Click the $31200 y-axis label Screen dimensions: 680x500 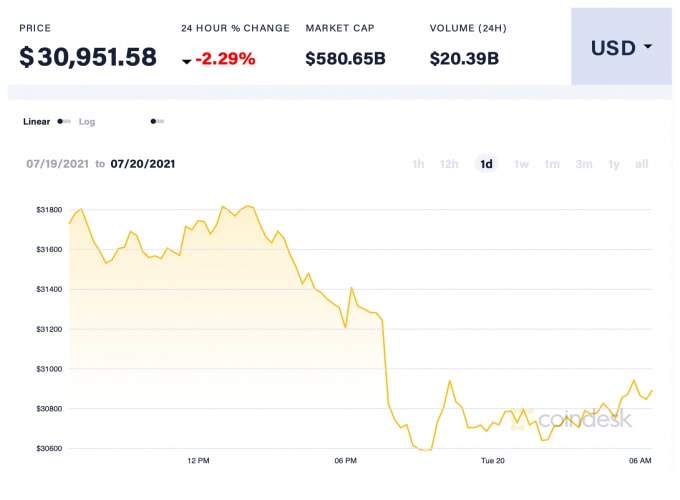coord(49,329)
